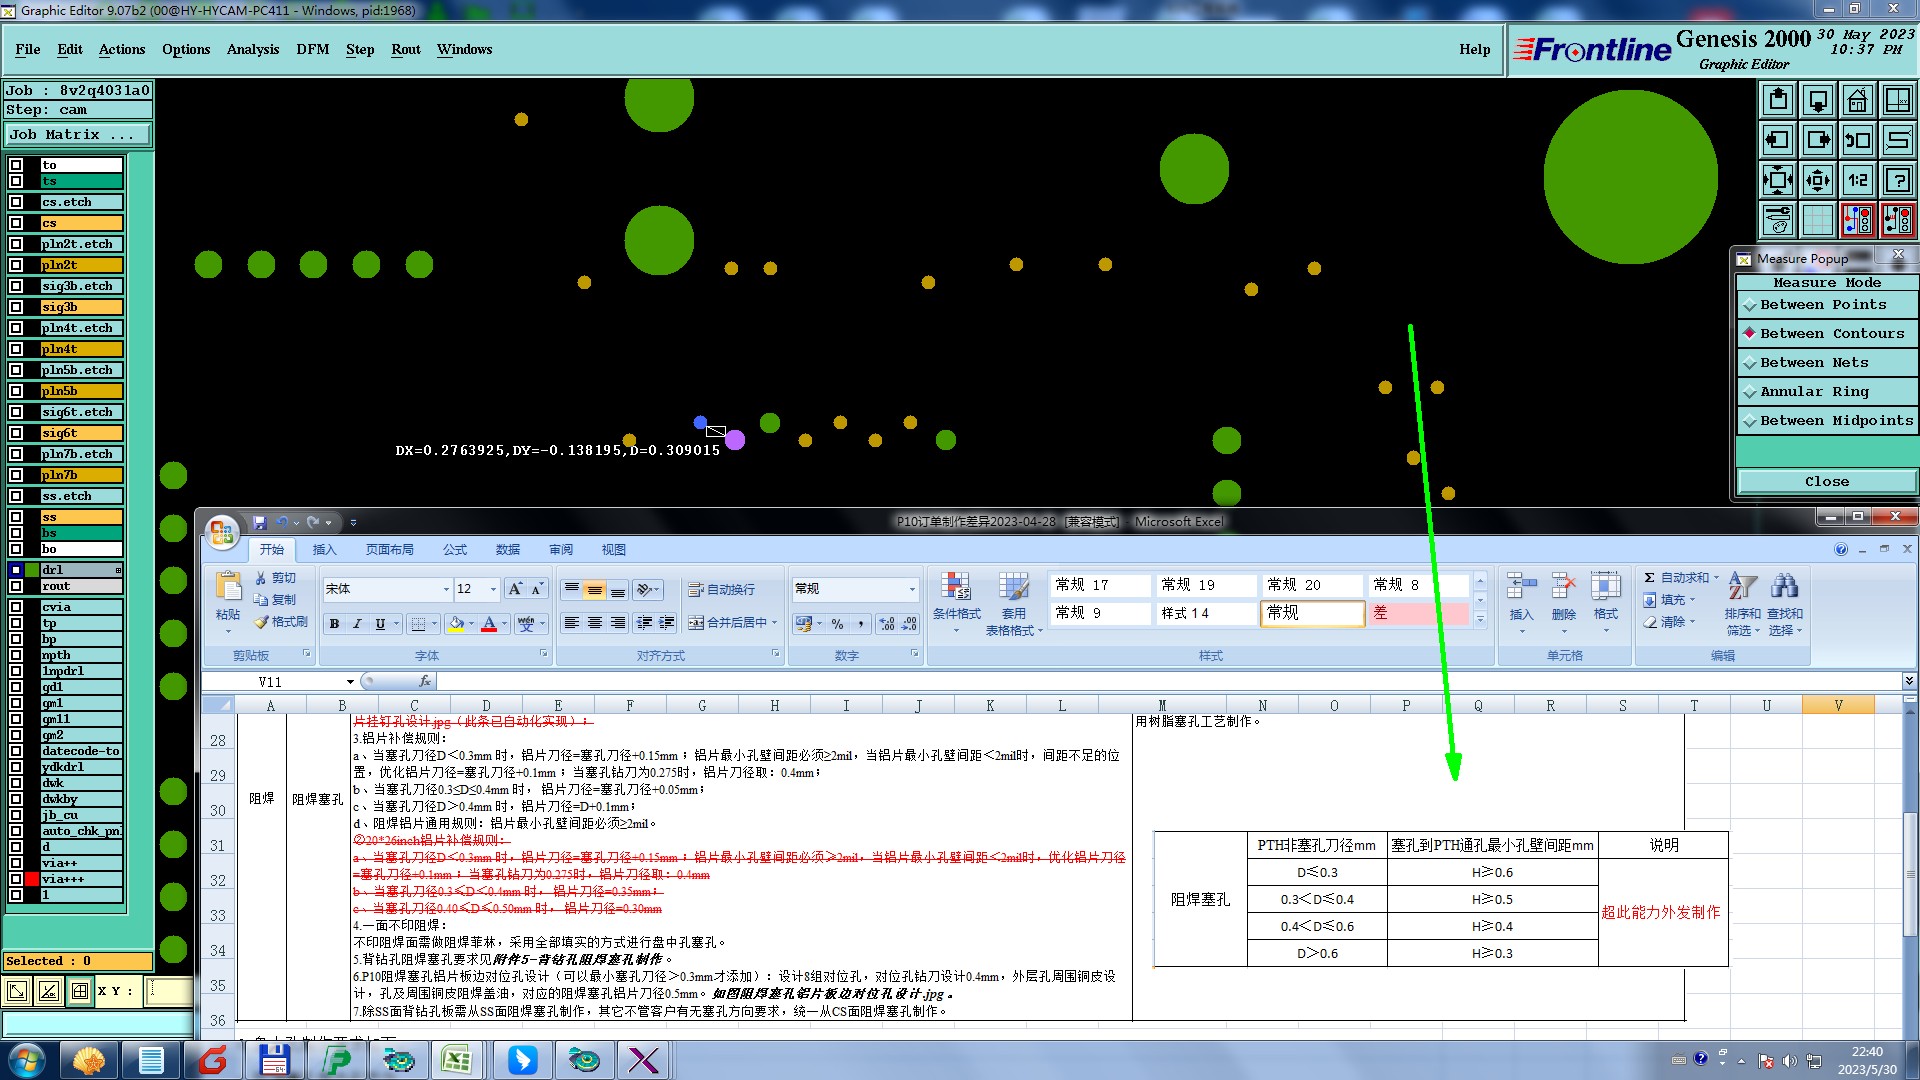The image size is (1920, 1080).
Task: Click Excel Paste icon
Action: [228, 586]
